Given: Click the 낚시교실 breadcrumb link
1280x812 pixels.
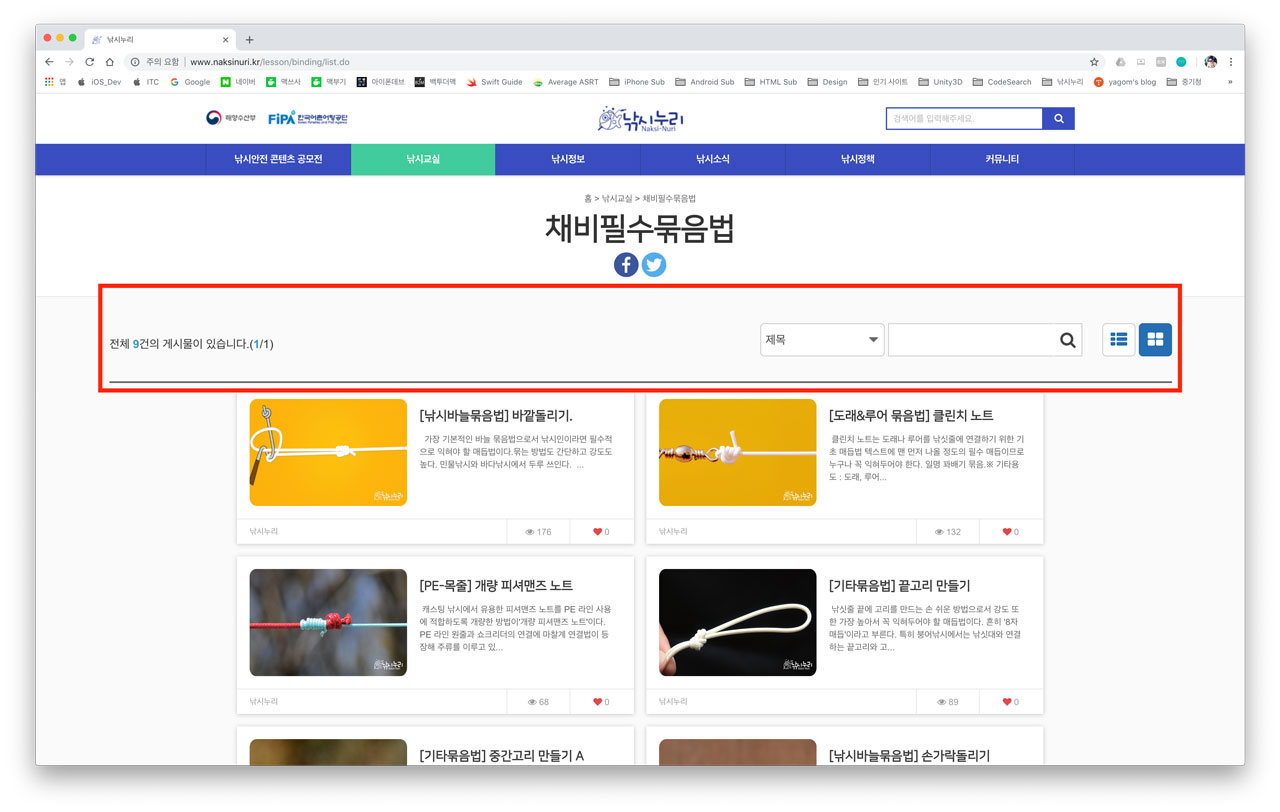Looking at the screenshot, I should [x=619, y=198].
